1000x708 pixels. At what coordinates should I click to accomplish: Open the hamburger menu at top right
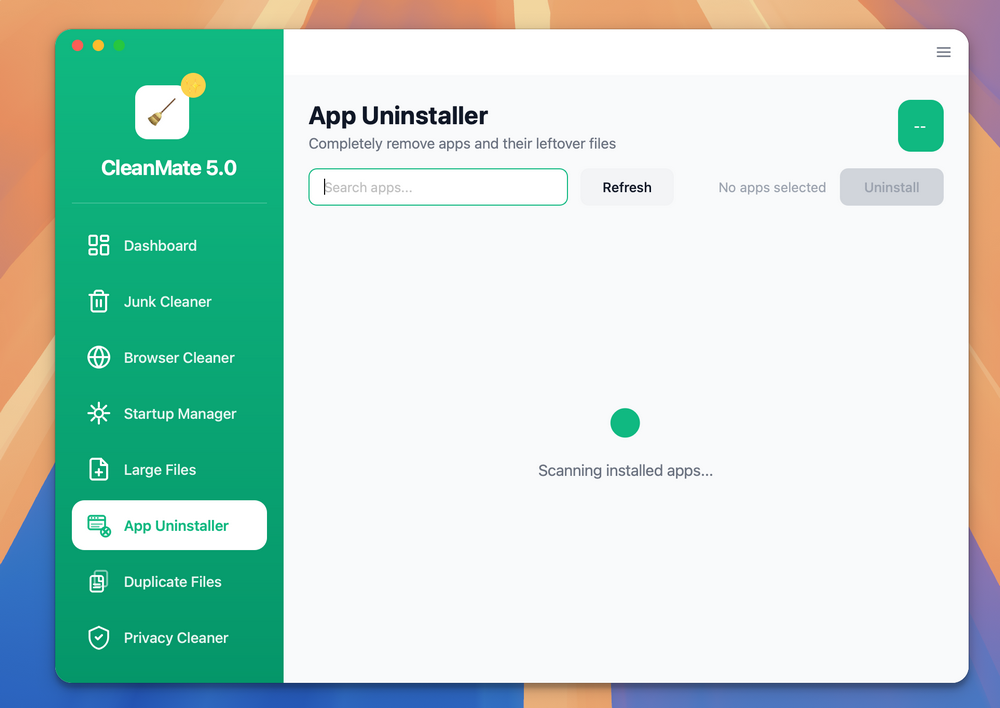click(943, 52)
